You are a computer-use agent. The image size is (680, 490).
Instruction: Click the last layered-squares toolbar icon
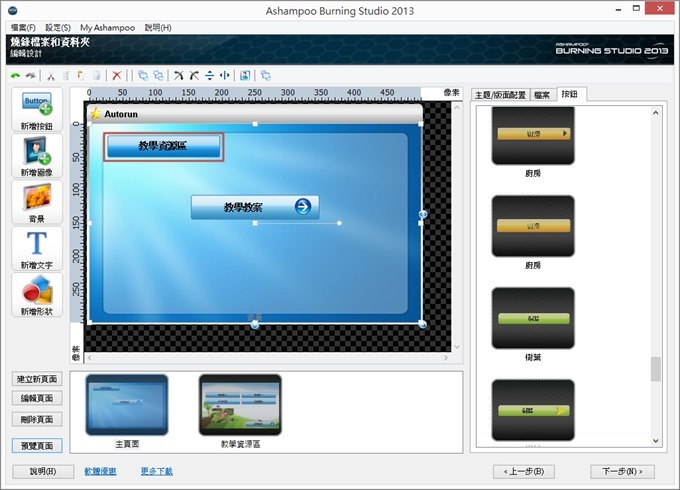click(265, 75)
